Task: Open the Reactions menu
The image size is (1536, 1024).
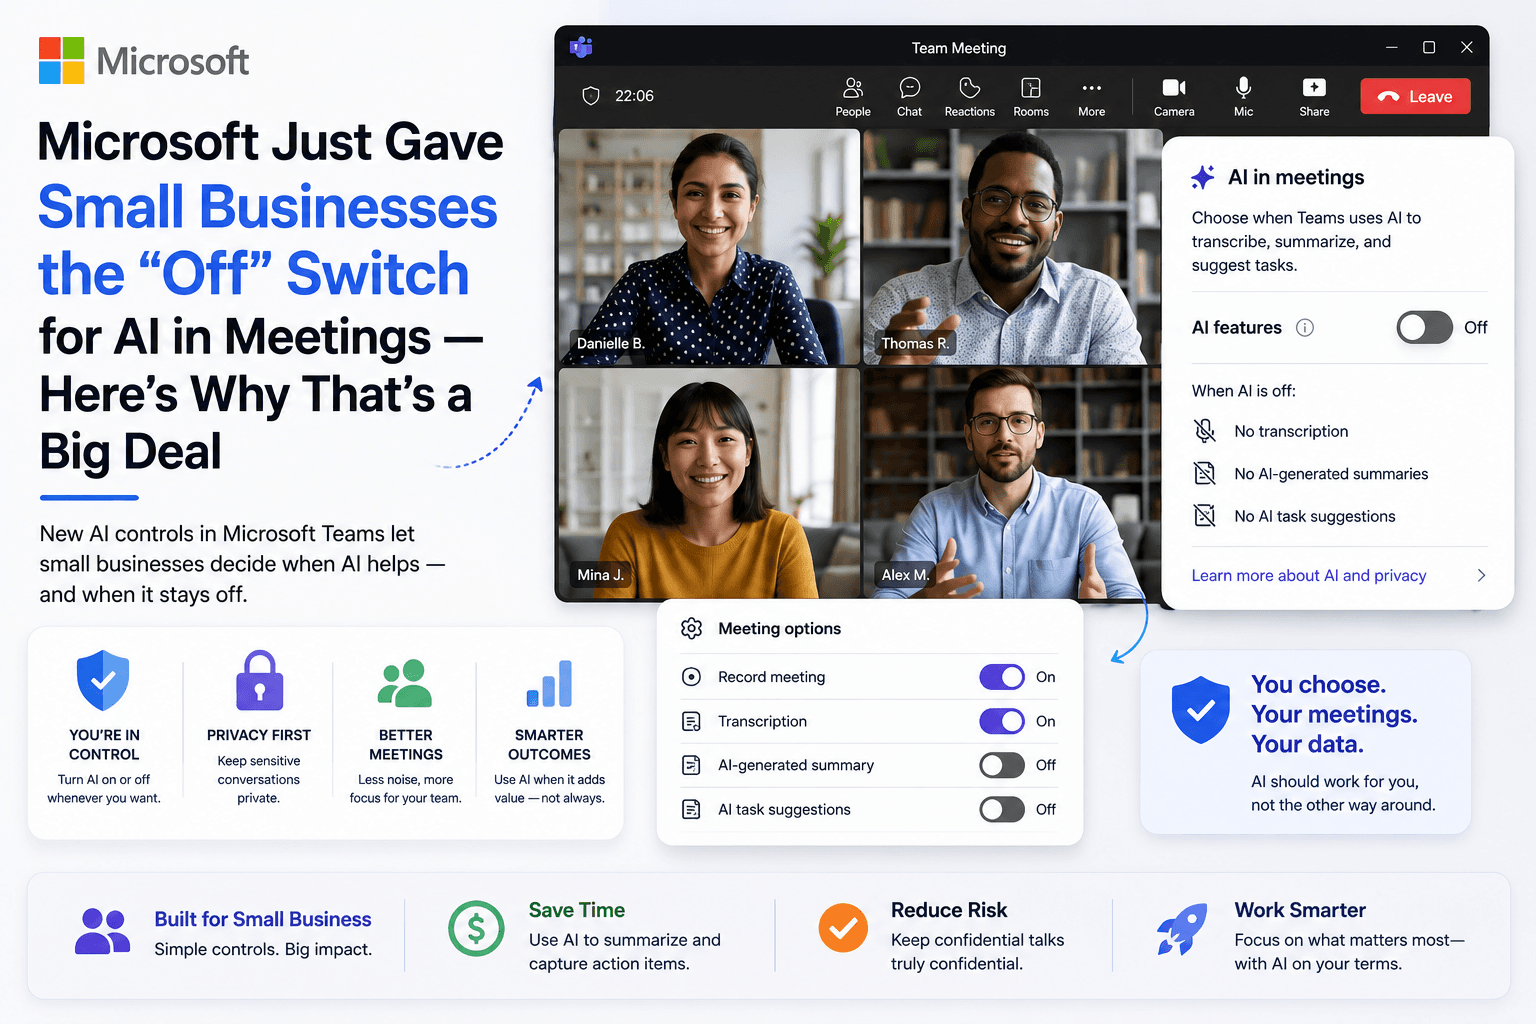Action: tap(969, 97)
